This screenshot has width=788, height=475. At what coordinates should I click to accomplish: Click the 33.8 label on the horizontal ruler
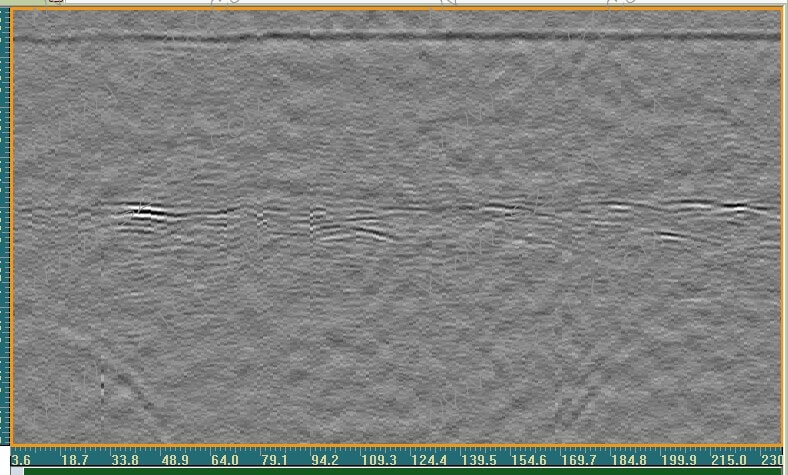[x=125, y=459]
